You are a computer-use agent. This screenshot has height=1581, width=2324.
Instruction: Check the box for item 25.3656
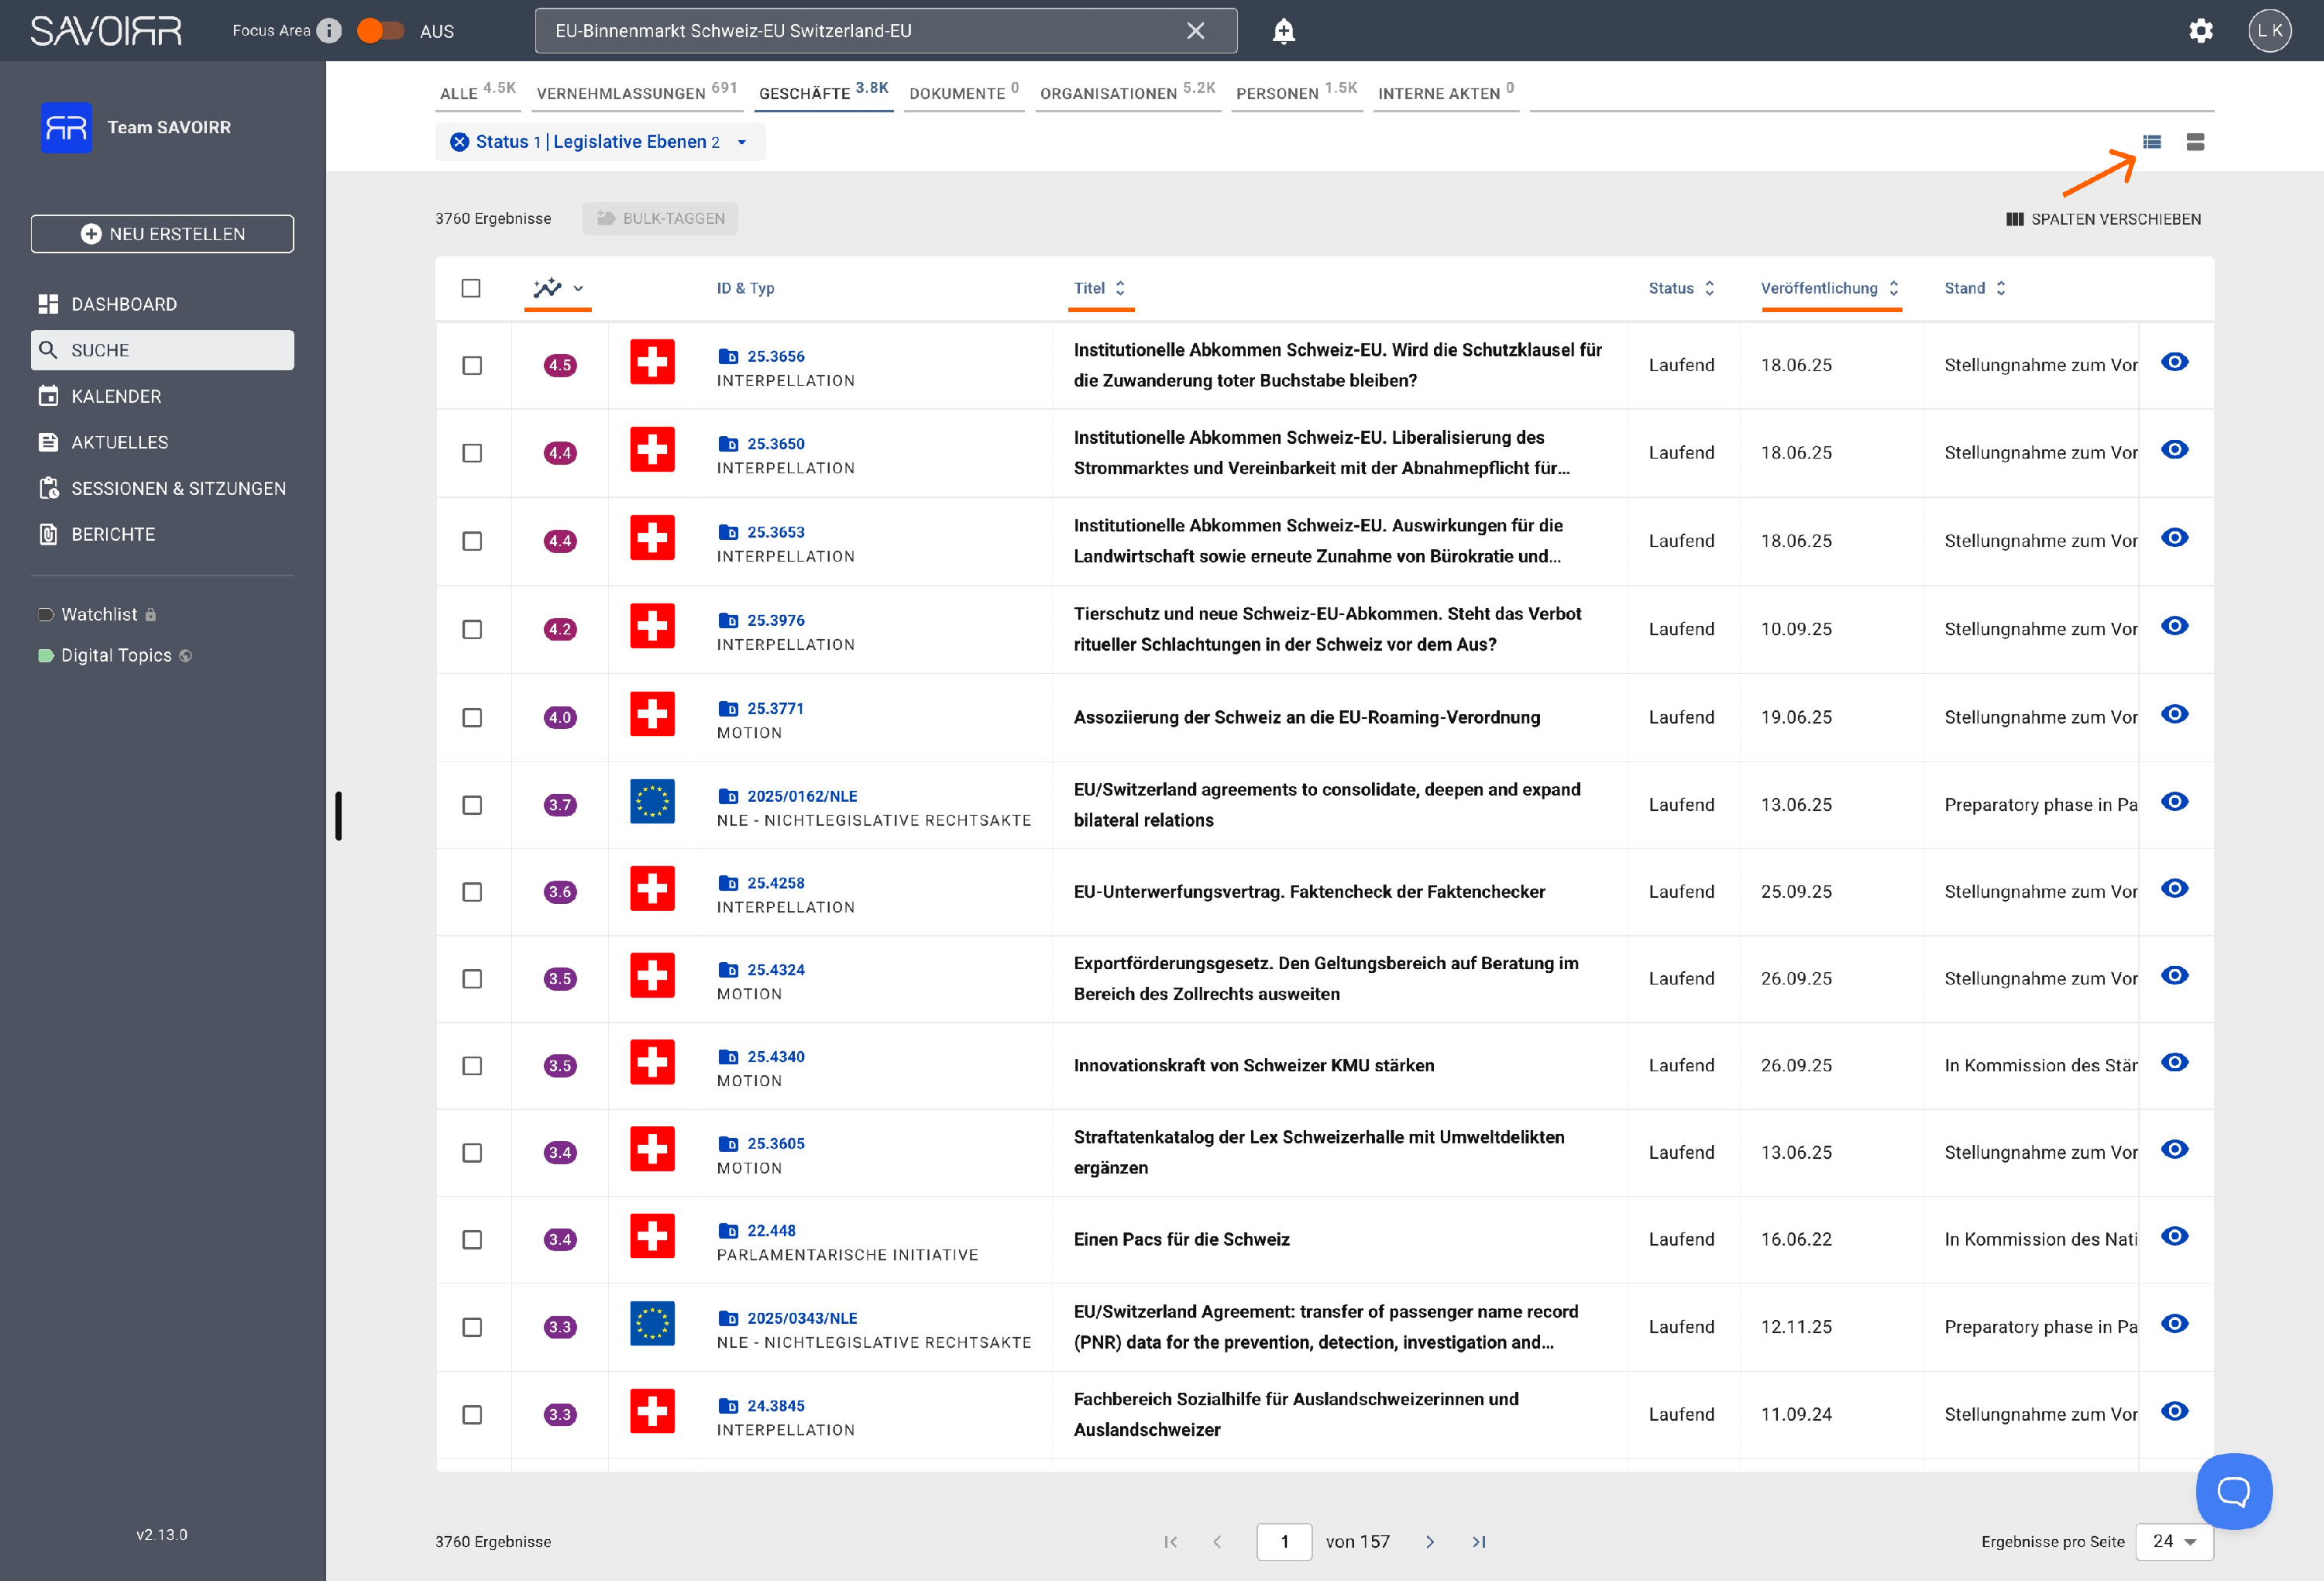coord(472,365)
